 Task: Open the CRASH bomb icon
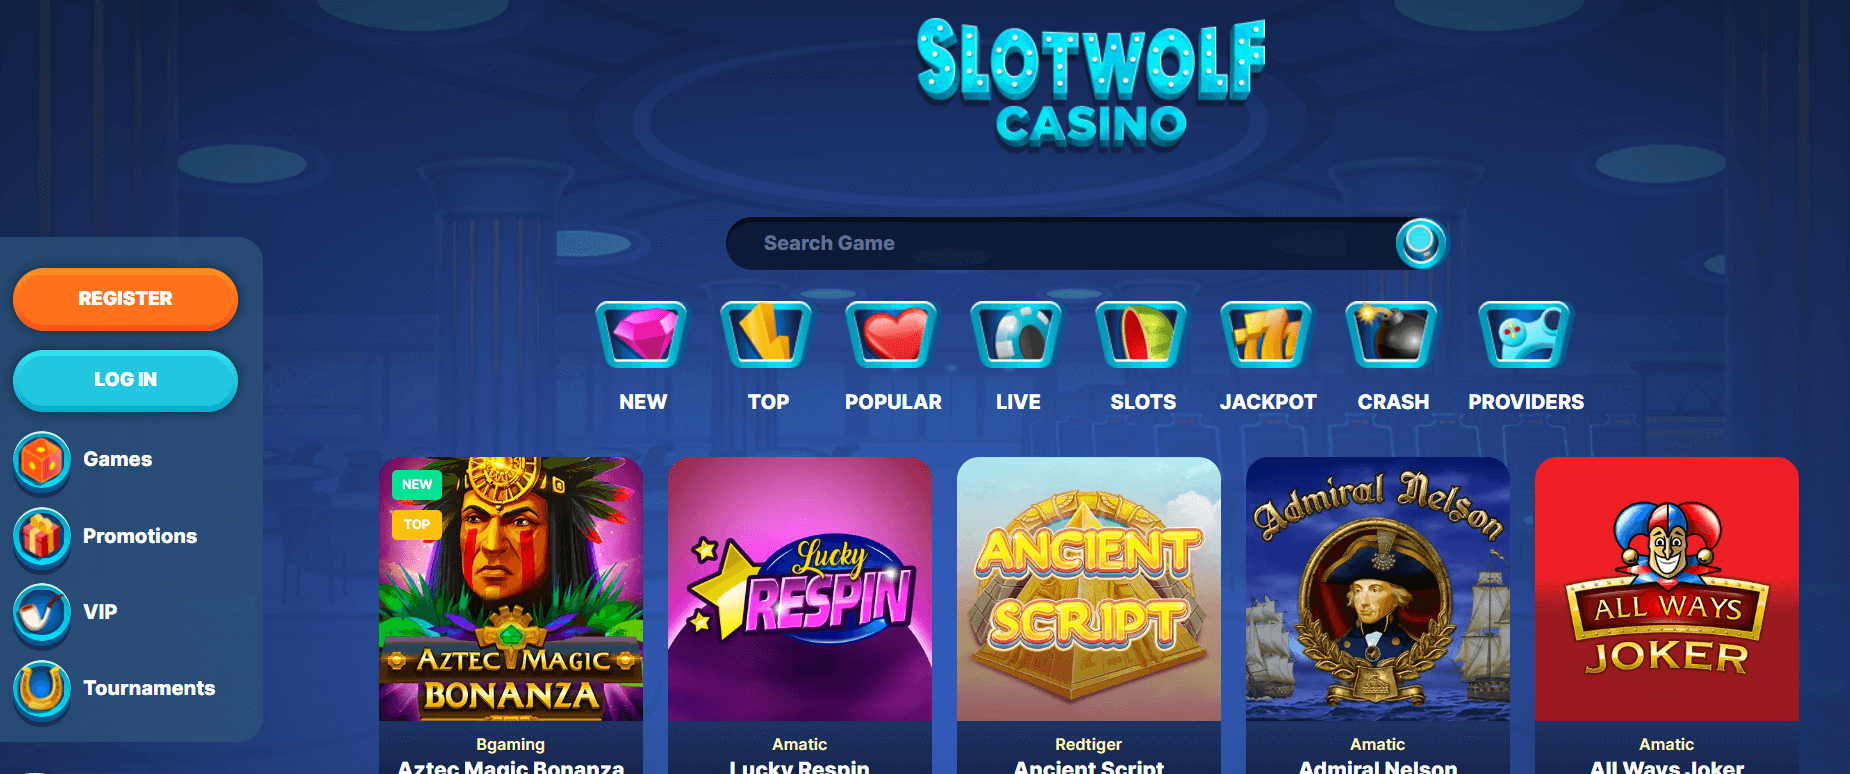pos(1392,334)
